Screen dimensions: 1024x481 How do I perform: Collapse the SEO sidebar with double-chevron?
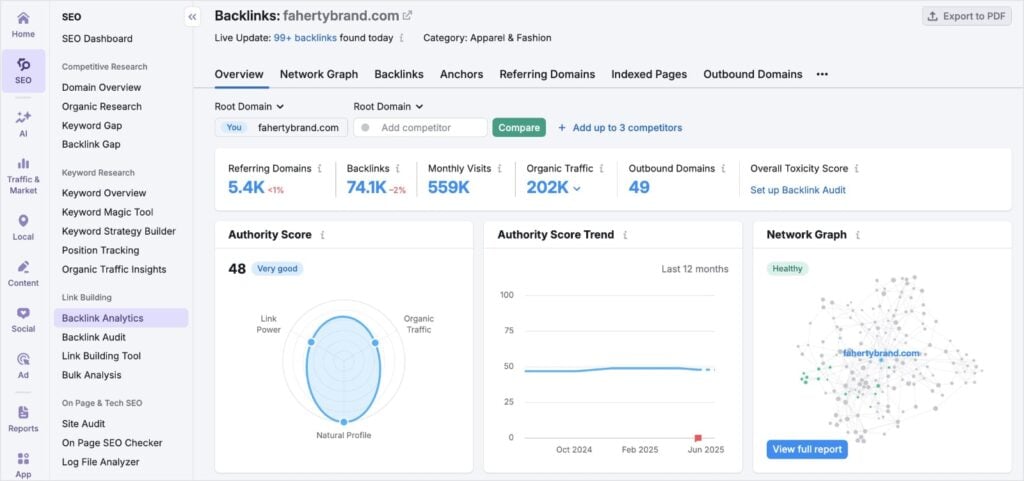click(x=192, y=17)
